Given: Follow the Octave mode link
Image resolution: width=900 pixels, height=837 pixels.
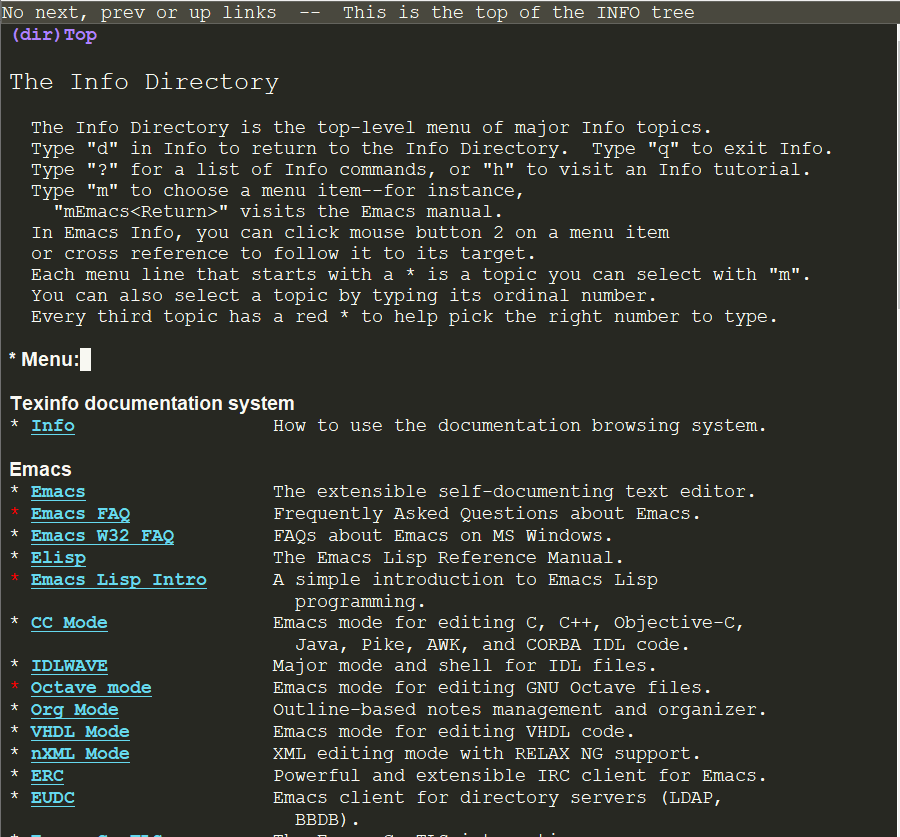Looking at the screenshot, I should (x=91, y=687).
